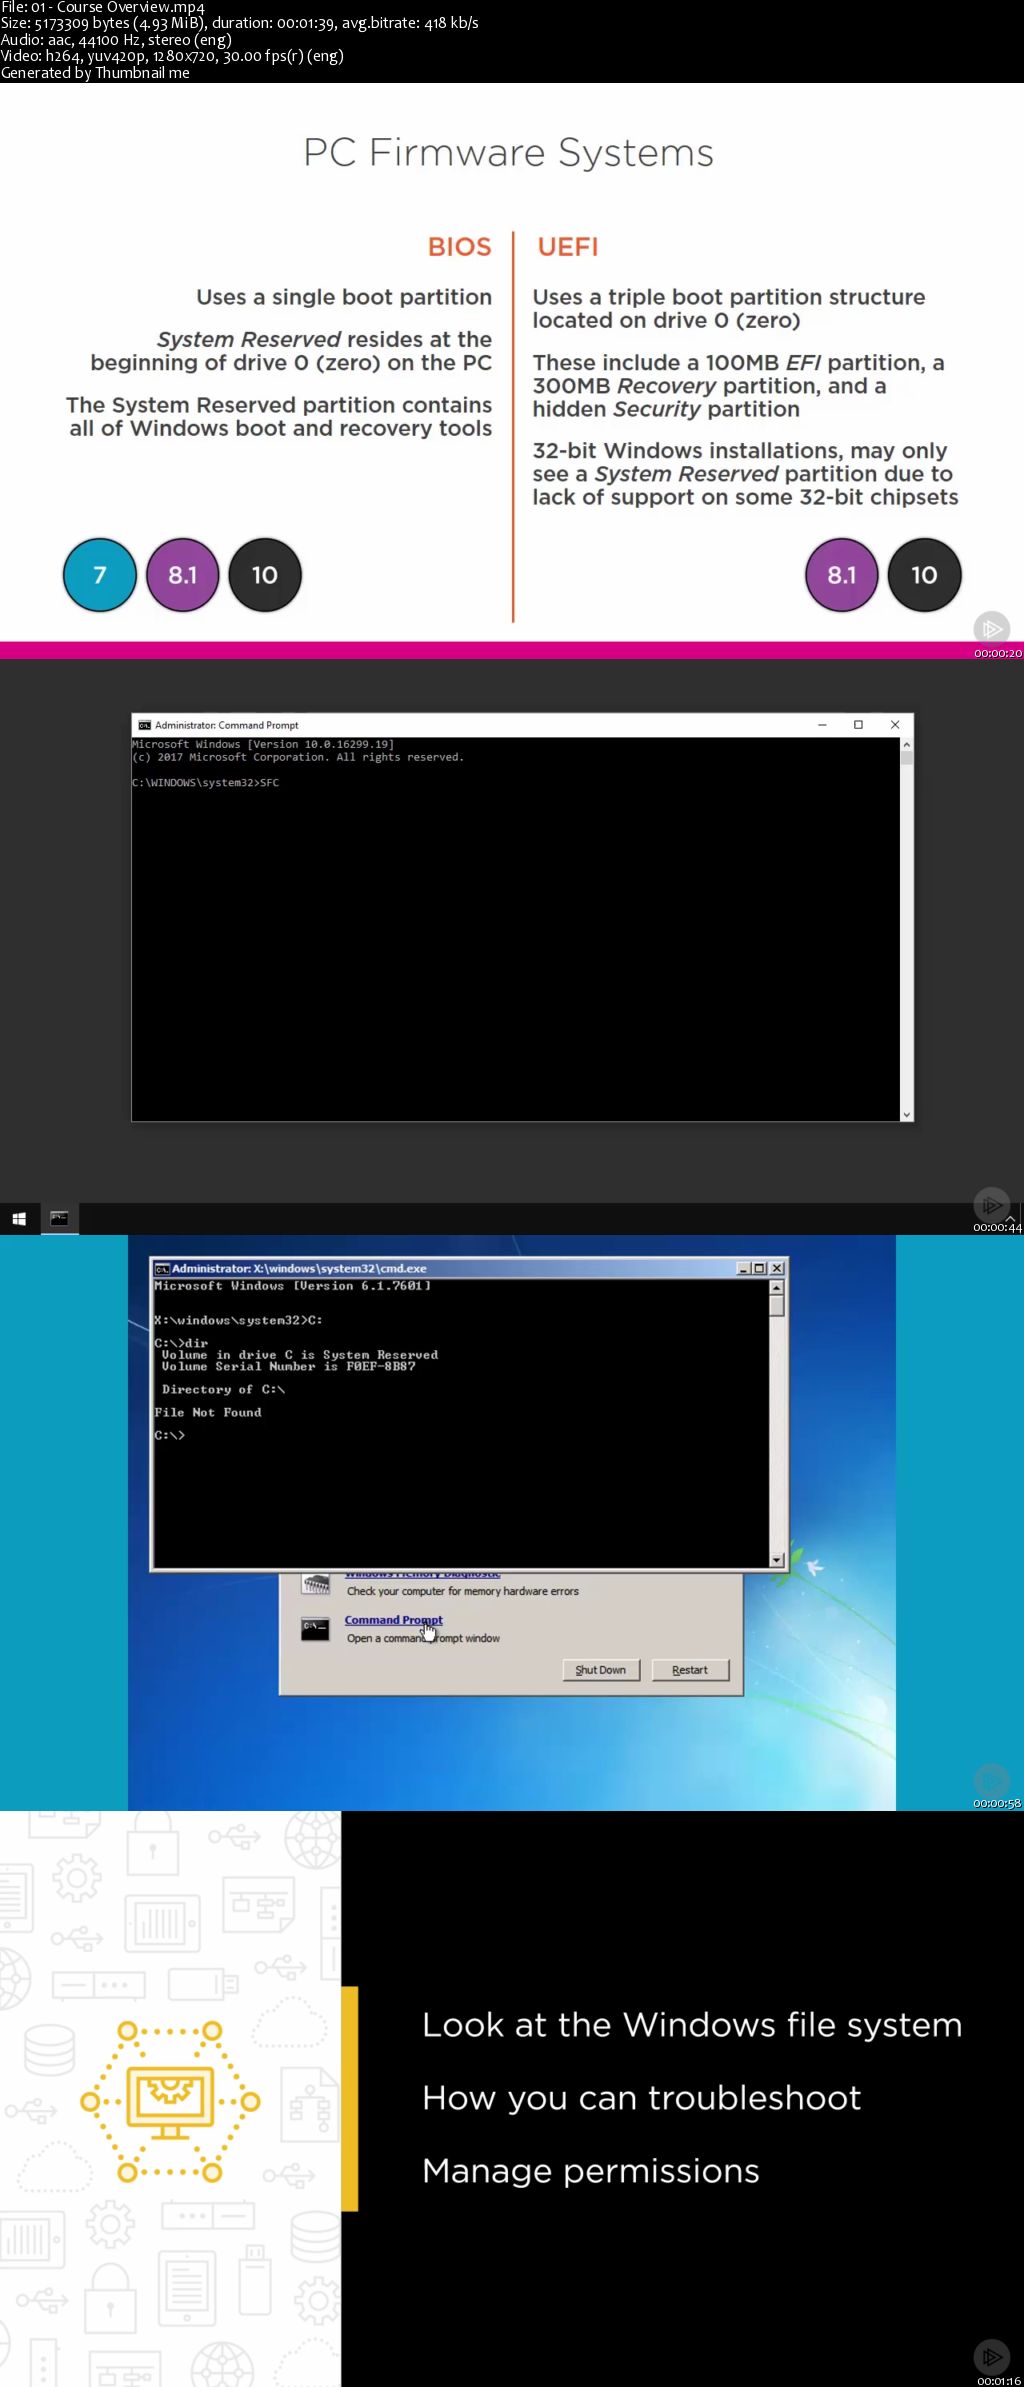Click 'Generated by Thumbnail me' header line
The image size is (1024, 2387).
pyautogui.click(x=95, y=73)
